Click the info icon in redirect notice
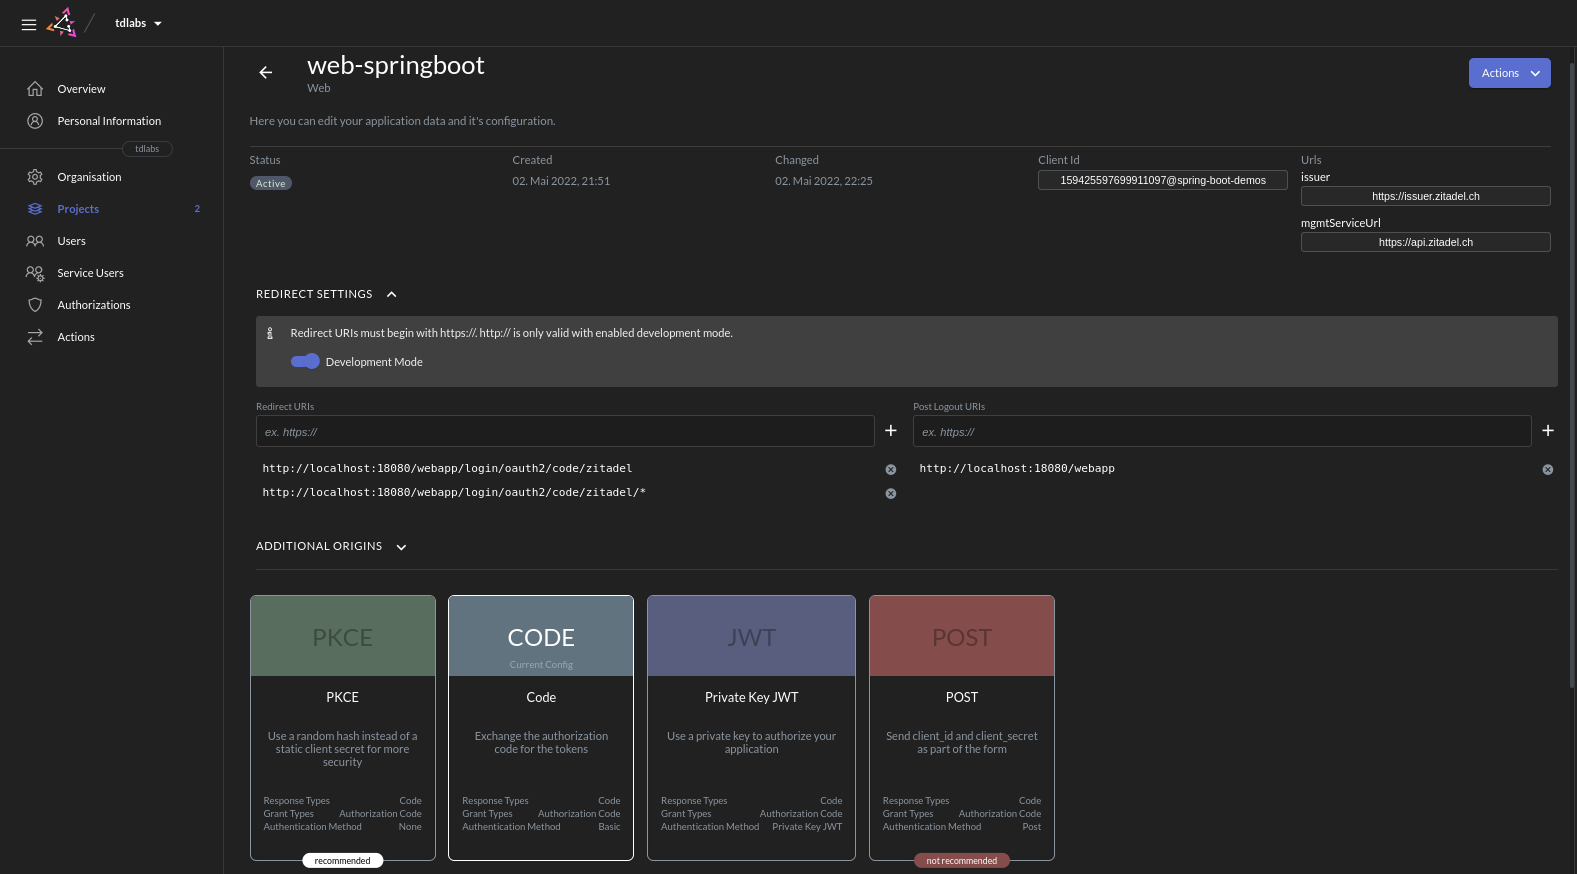 pyautogui.click(x=270, y=333)
